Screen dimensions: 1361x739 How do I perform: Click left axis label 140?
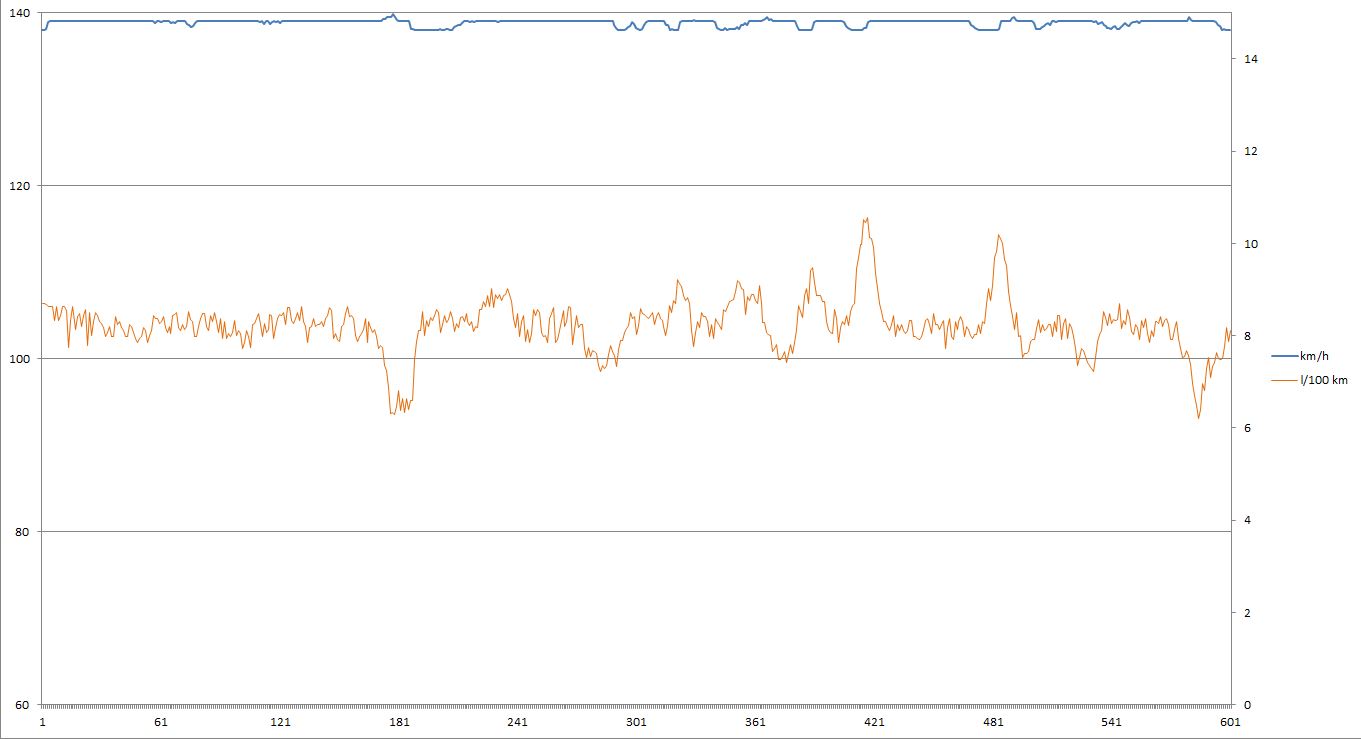(x=20, y=13)
